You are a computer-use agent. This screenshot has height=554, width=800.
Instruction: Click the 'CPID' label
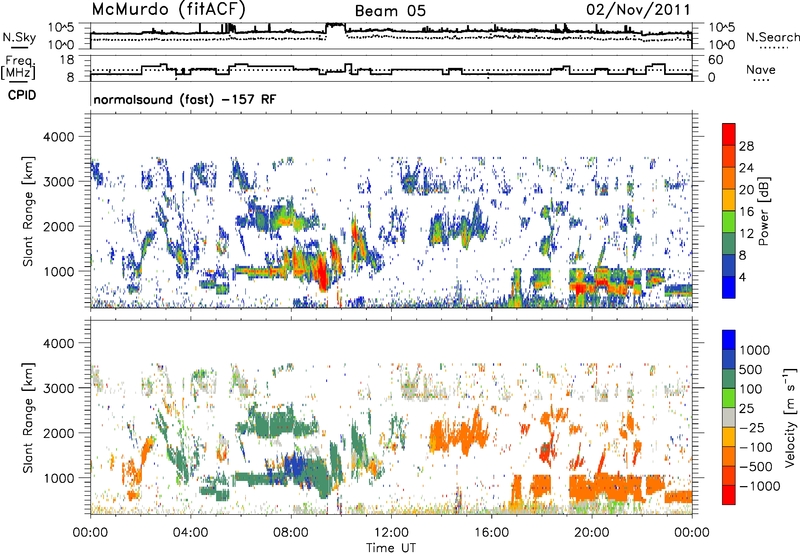coord(22,95)
